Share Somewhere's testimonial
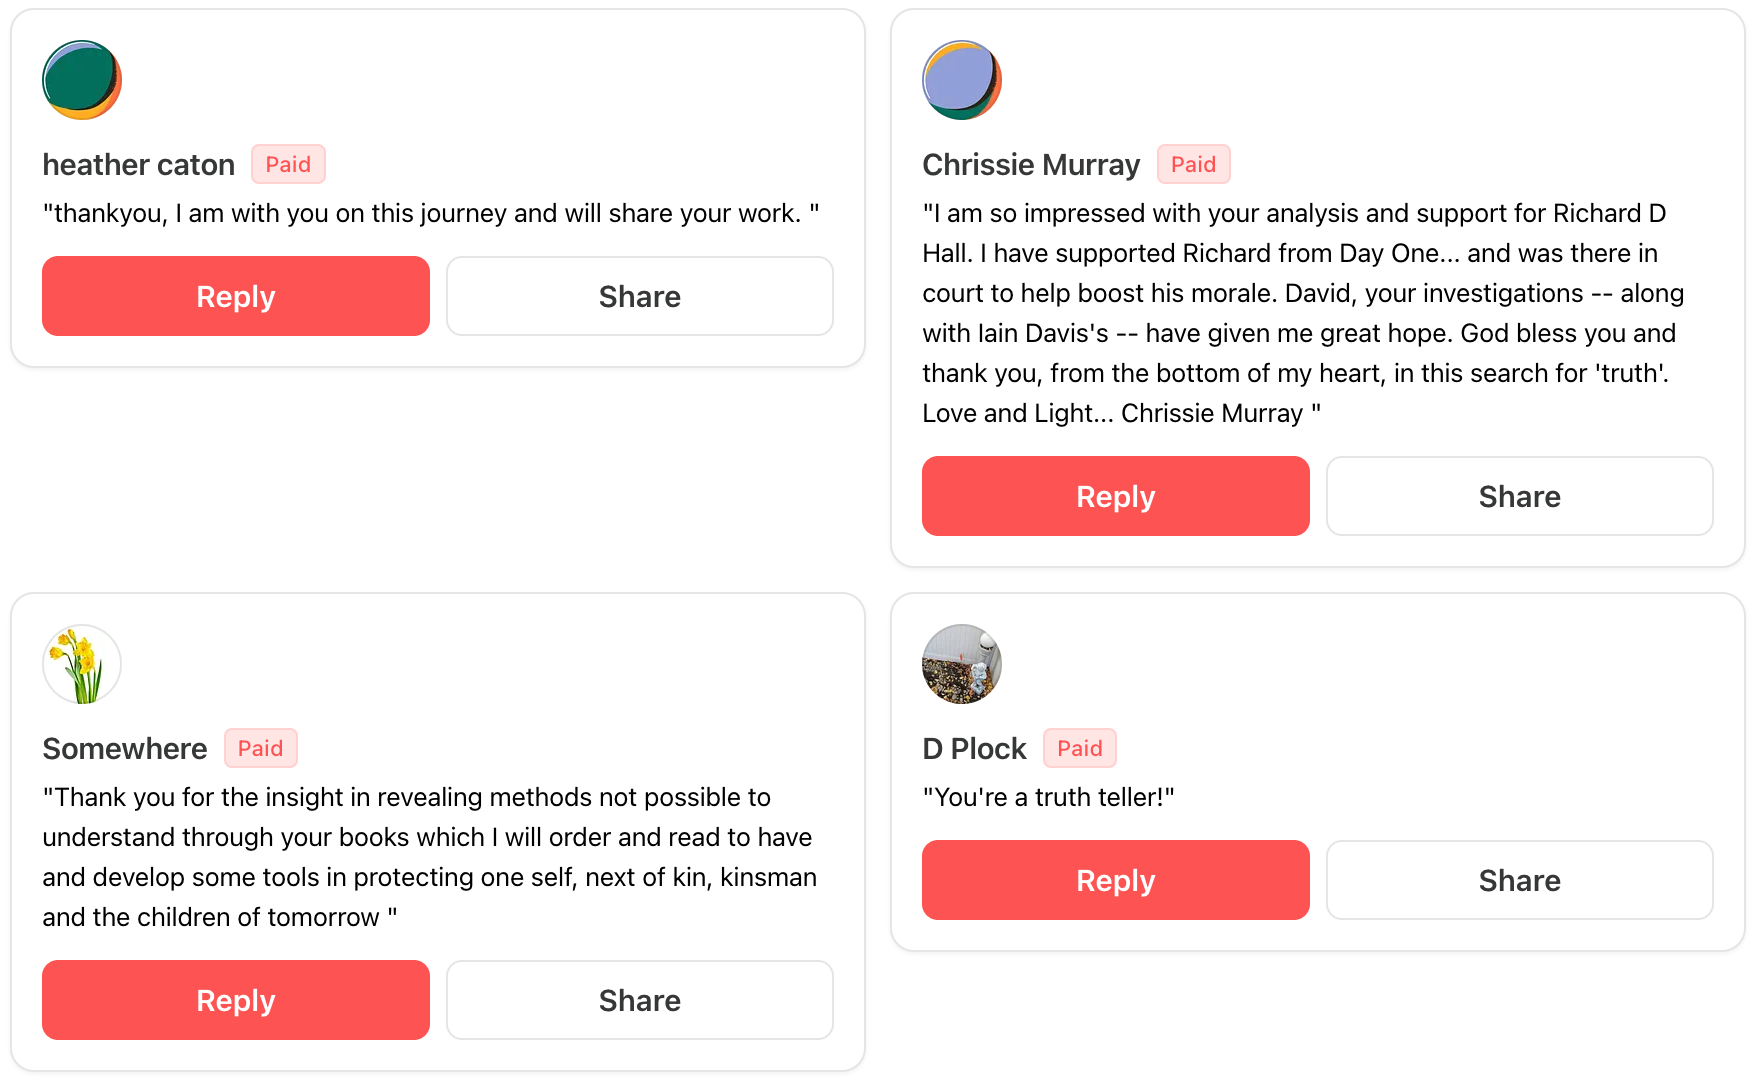The height and width of the screenshot is (1086, 1758). pos(639,1000)
